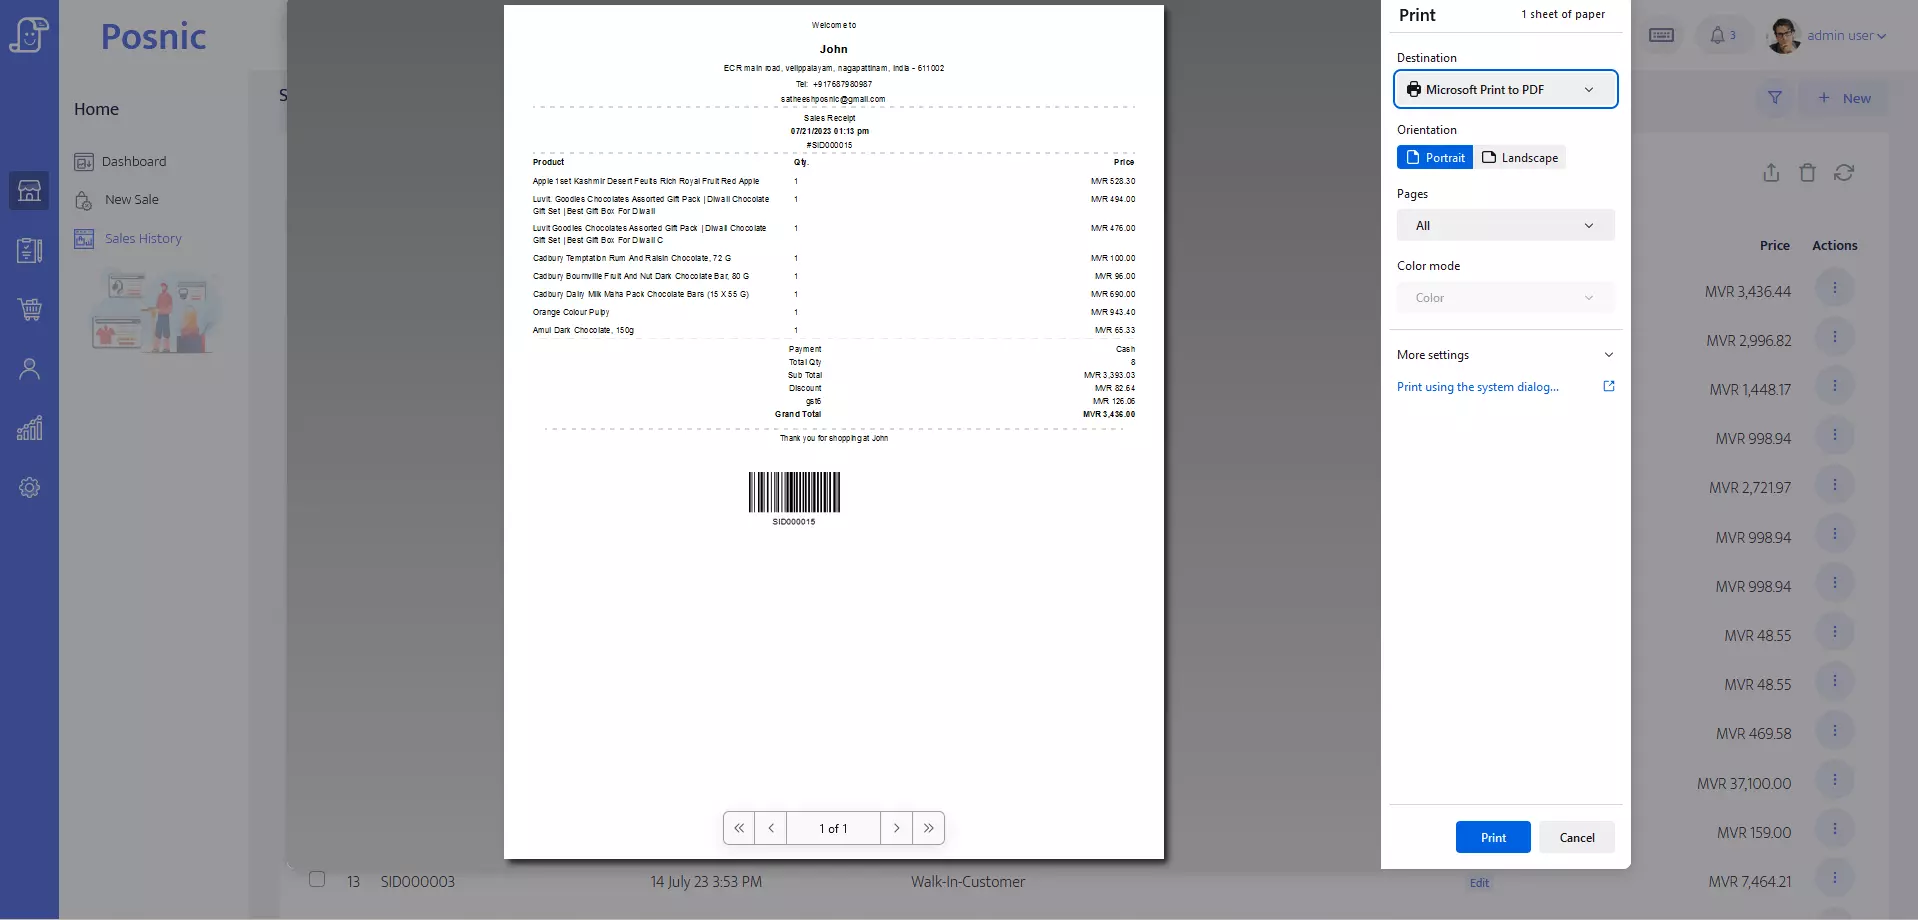
Task: Click the customer profile sidebar icon
Action: coord(29,369)
